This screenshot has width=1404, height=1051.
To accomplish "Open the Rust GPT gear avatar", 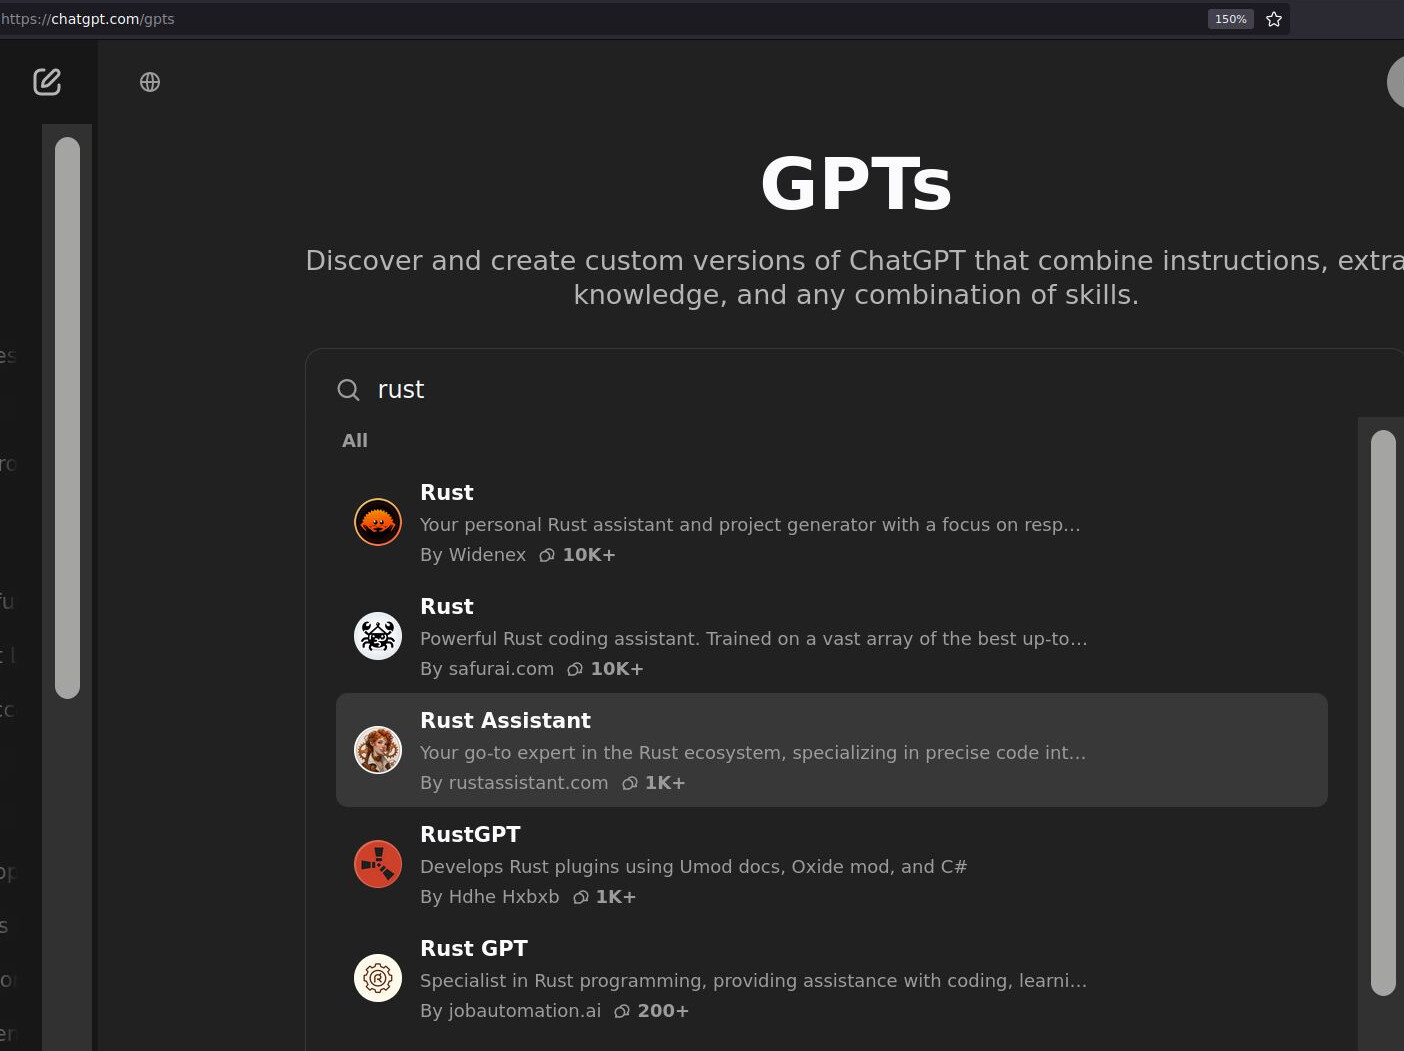I will tap(377, 977).
